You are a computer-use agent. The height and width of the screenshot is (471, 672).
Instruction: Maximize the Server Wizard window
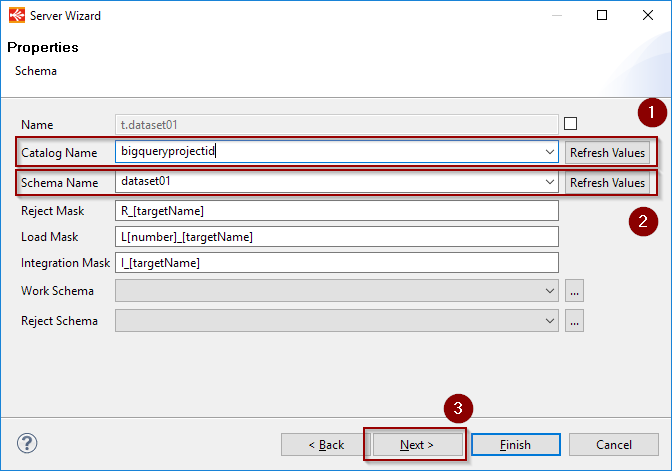(x=602, y=15)
